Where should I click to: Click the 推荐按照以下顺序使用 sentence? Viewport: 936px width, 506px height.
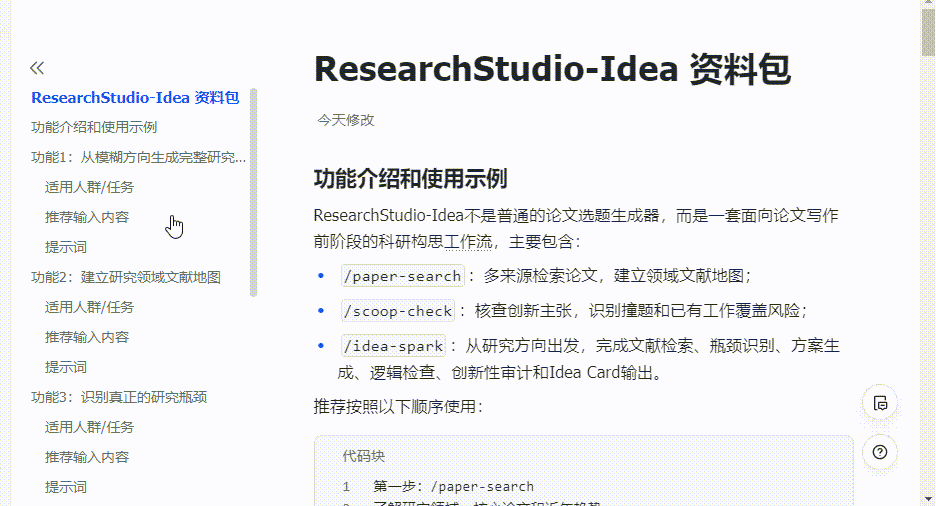tap(398, 406)
